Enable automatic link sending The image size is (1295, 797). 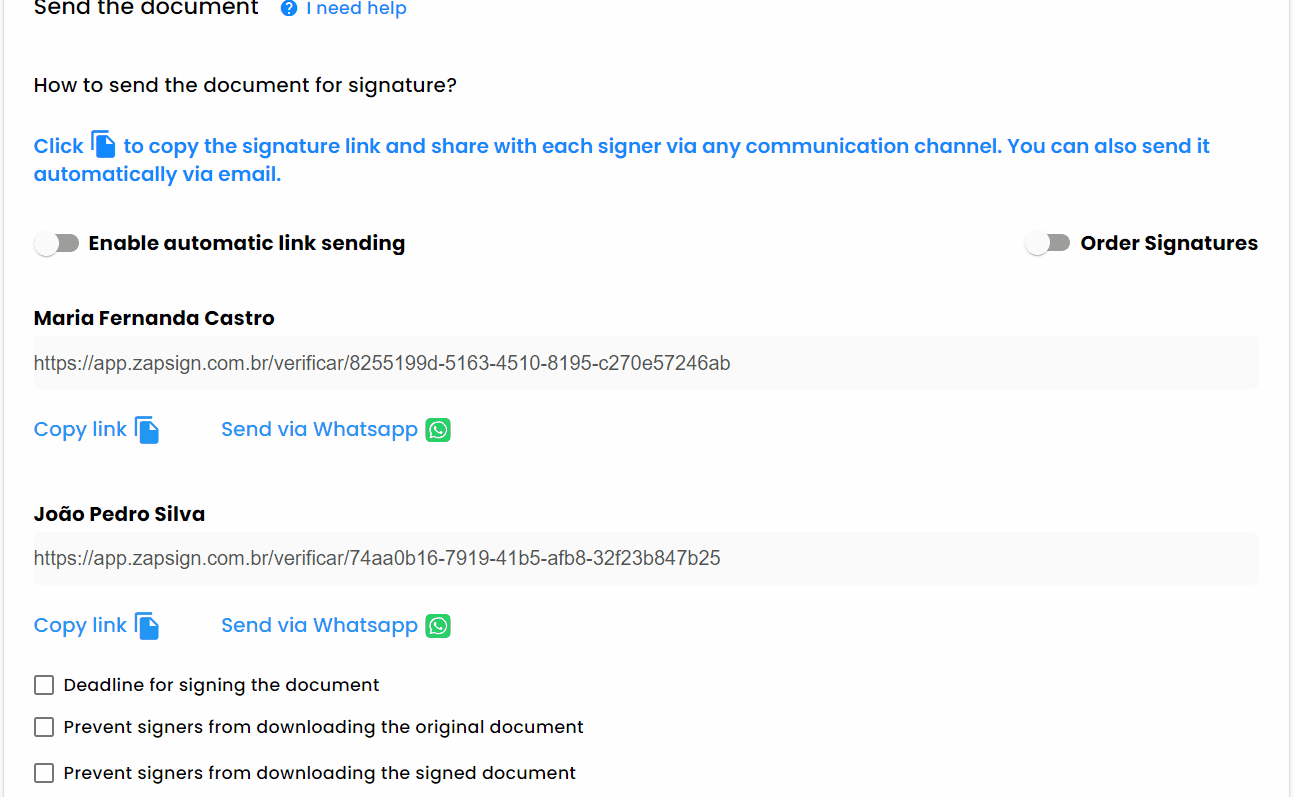(x=56, y=242)
